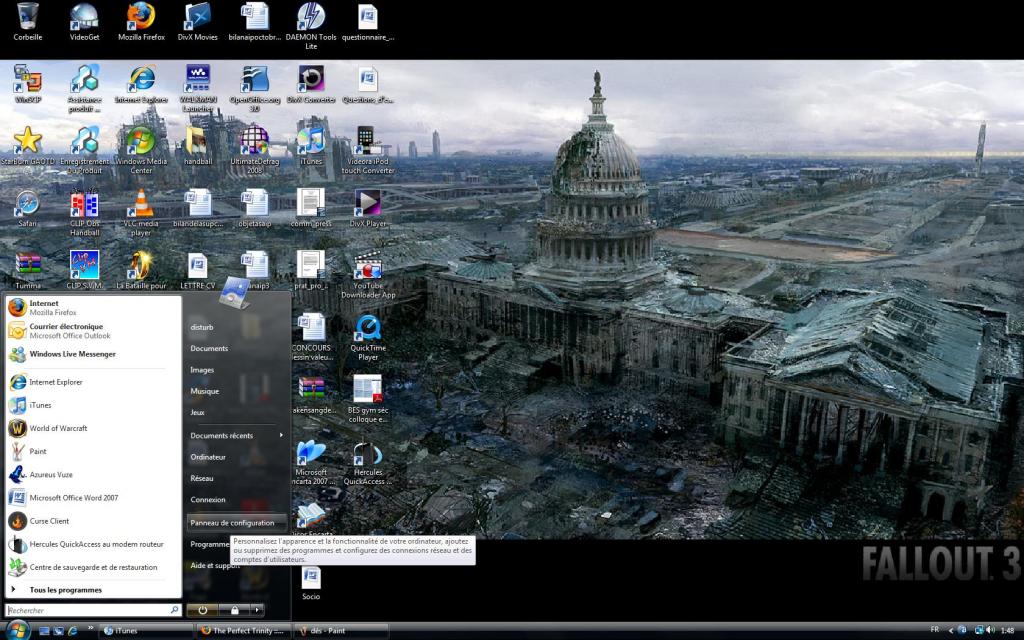Open the Safari desktop shortcut
The image size is (1024, 640).
point(27,208)
